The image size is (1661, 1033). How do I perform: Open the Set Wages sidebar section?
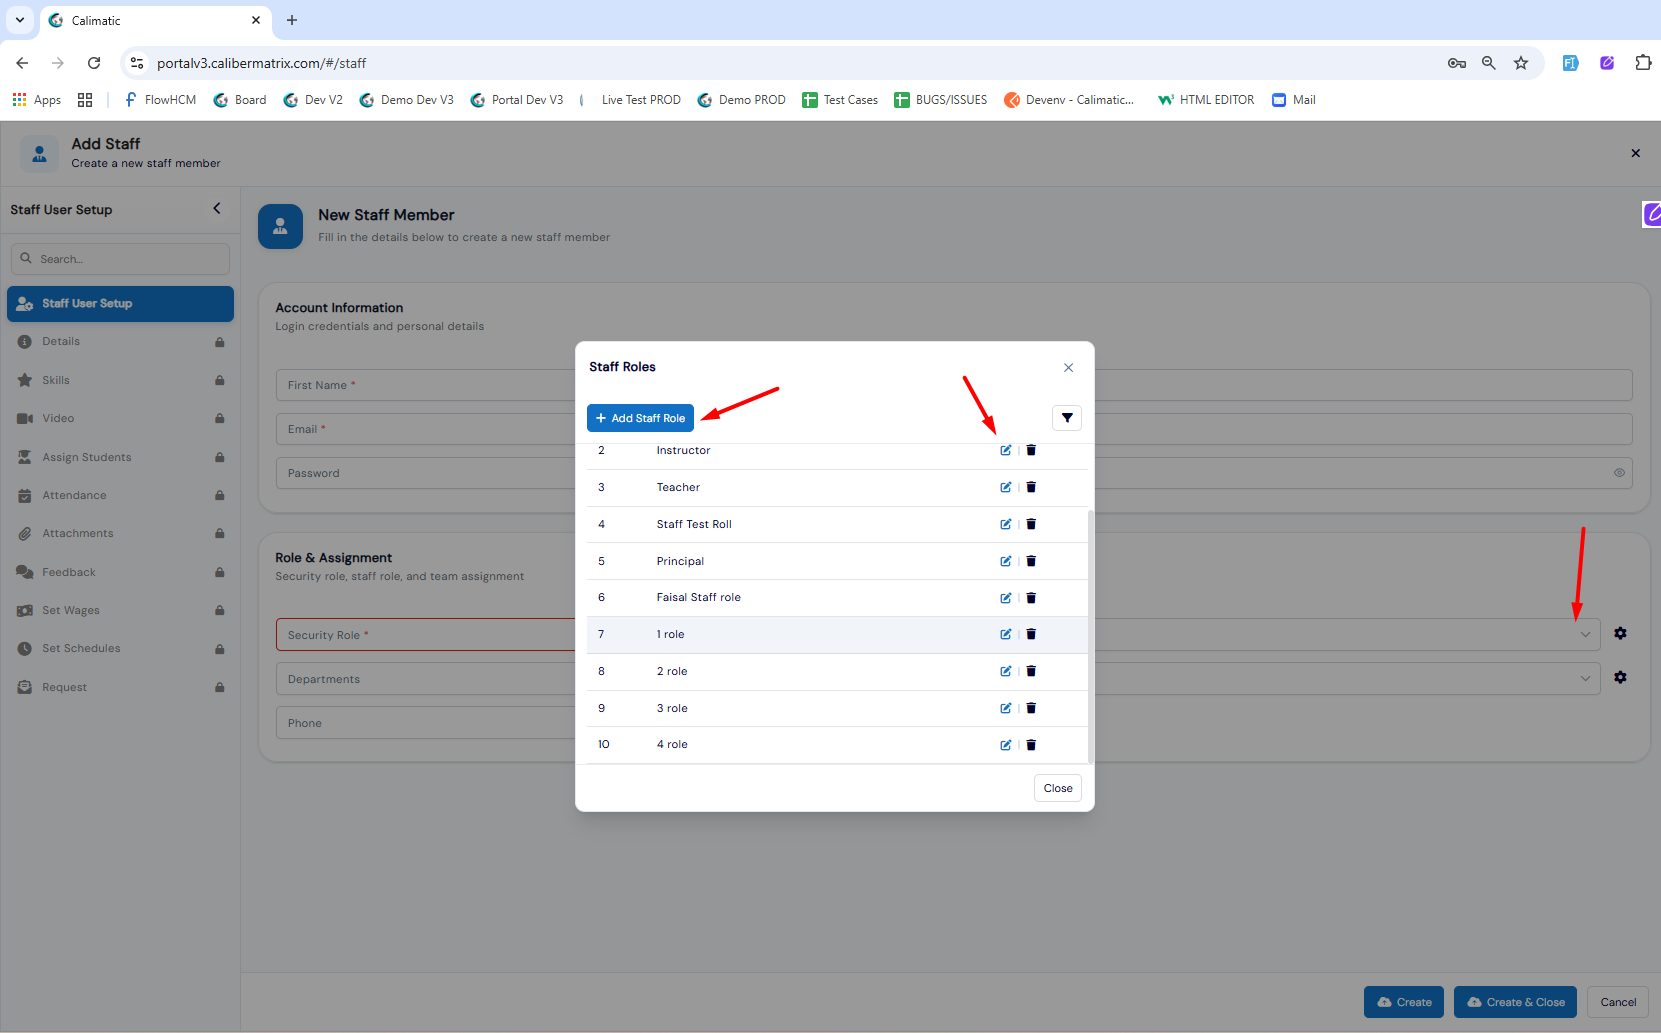tap(120, 610)
